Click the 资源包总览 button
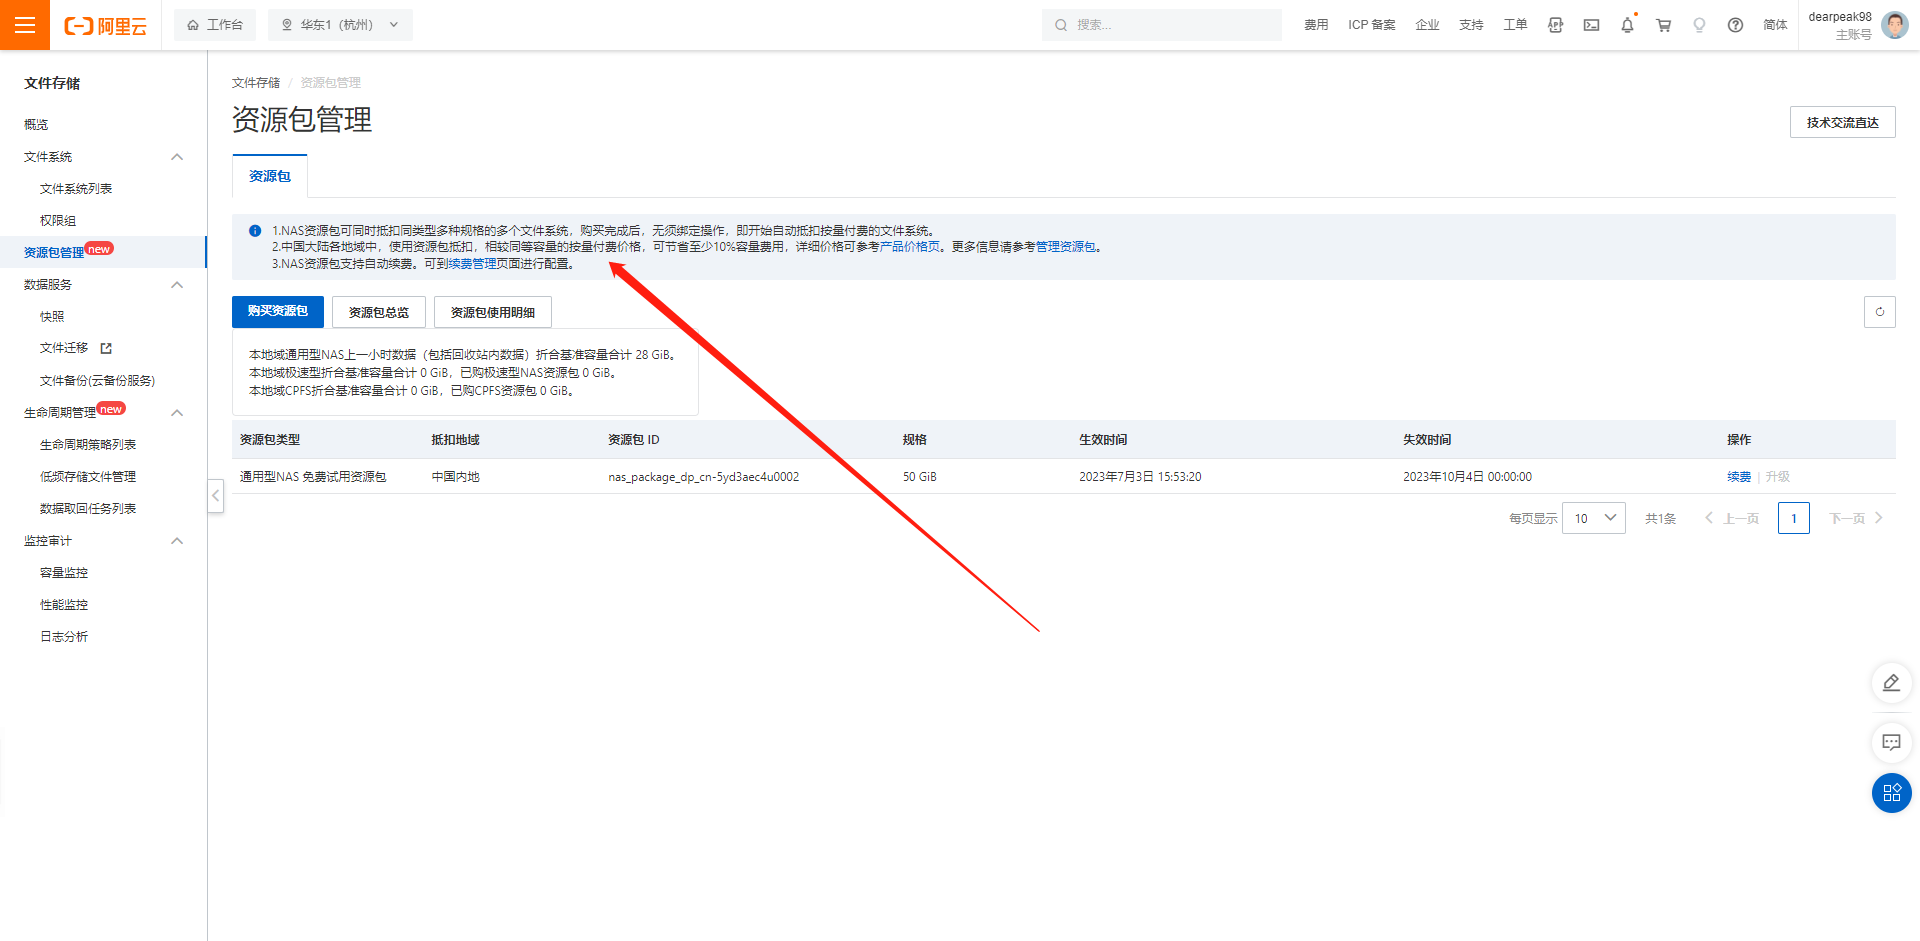Image resolution: width=1920 pixels, height=941 pixels. 379,312
